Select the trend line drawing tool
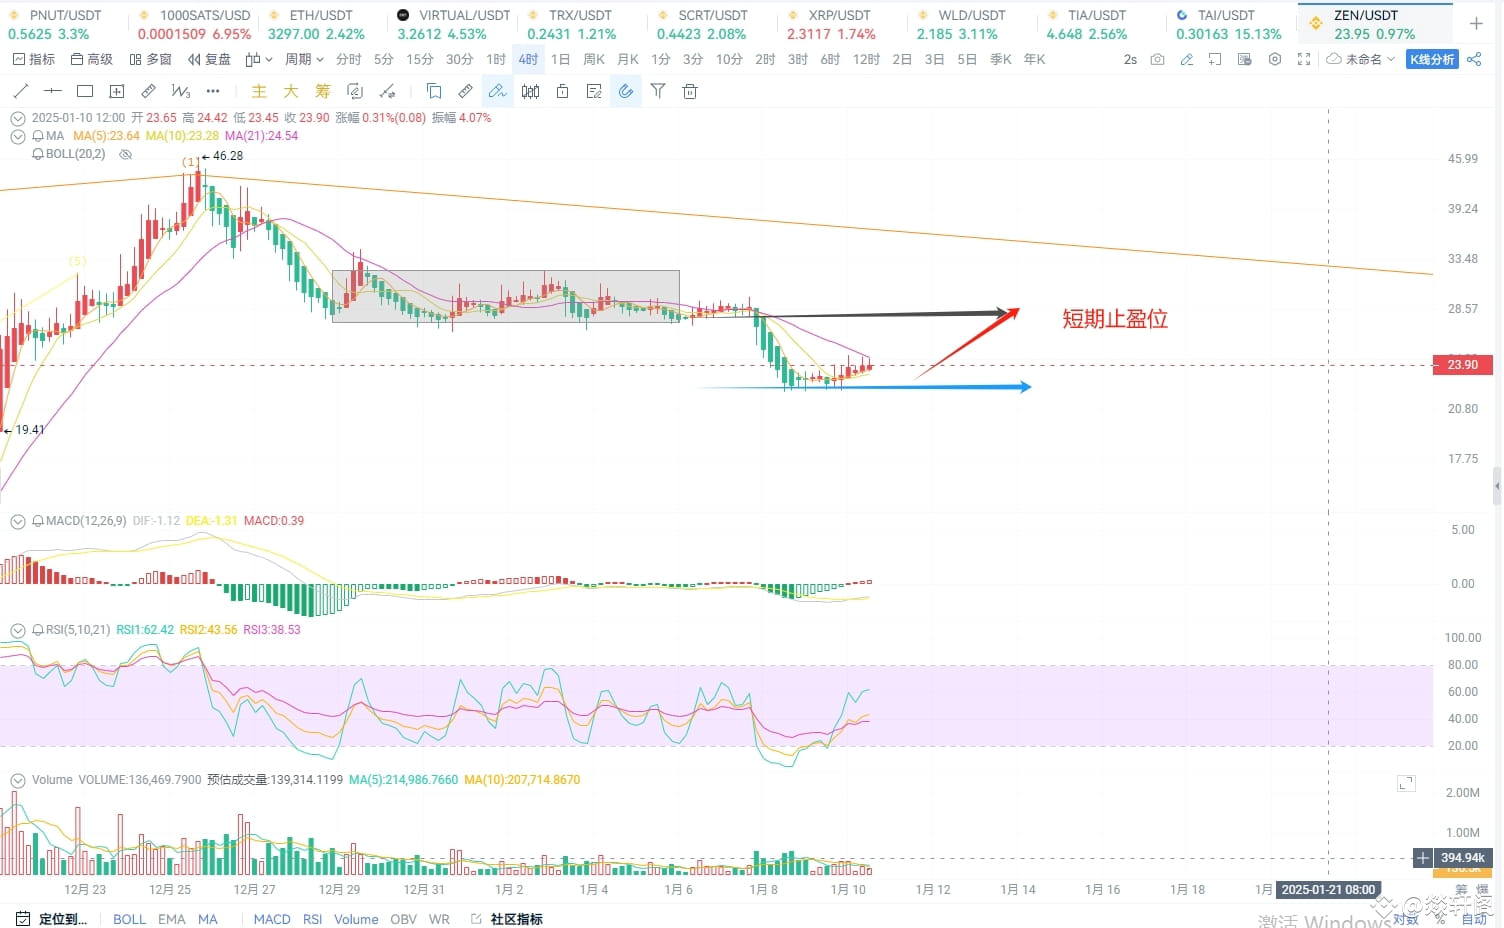1504x928 pixels. tap(21, 91)
